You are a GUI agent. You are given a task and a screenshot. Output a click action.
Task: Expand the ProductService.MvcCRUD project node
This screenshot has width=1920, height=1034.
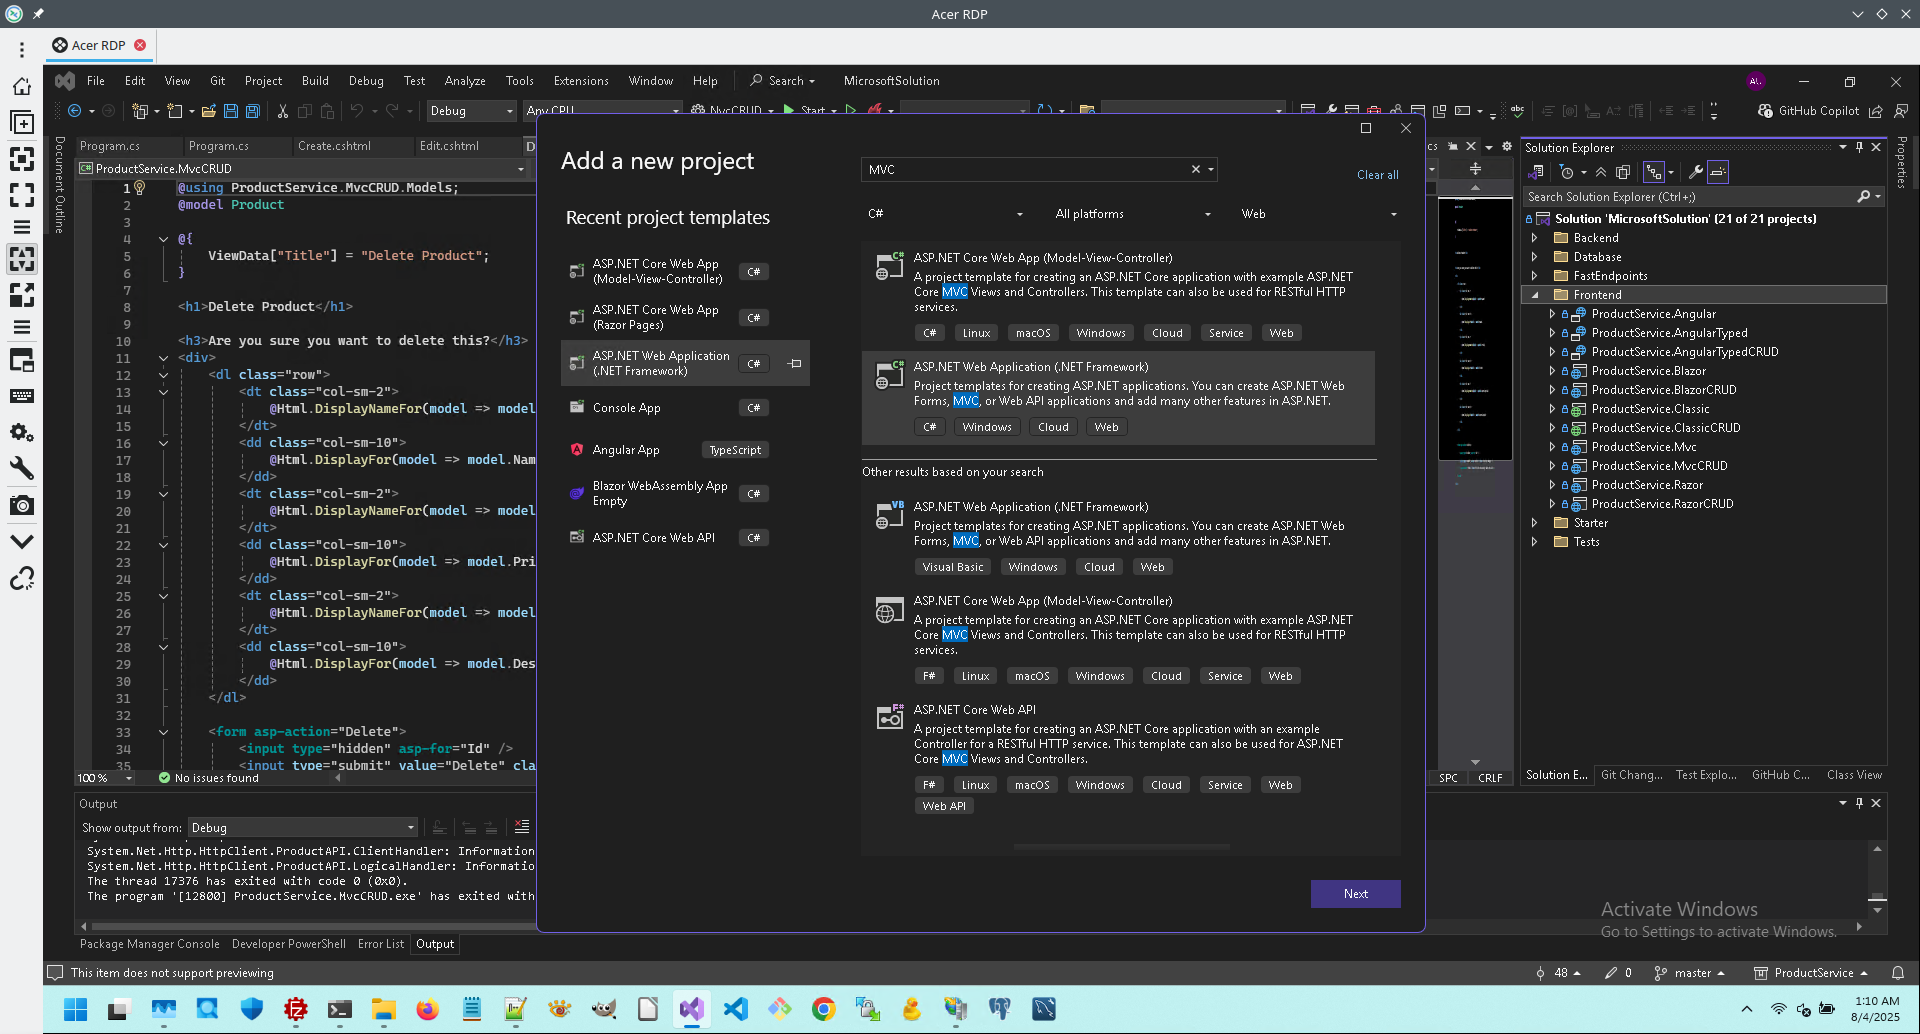tap(1552, 466)
